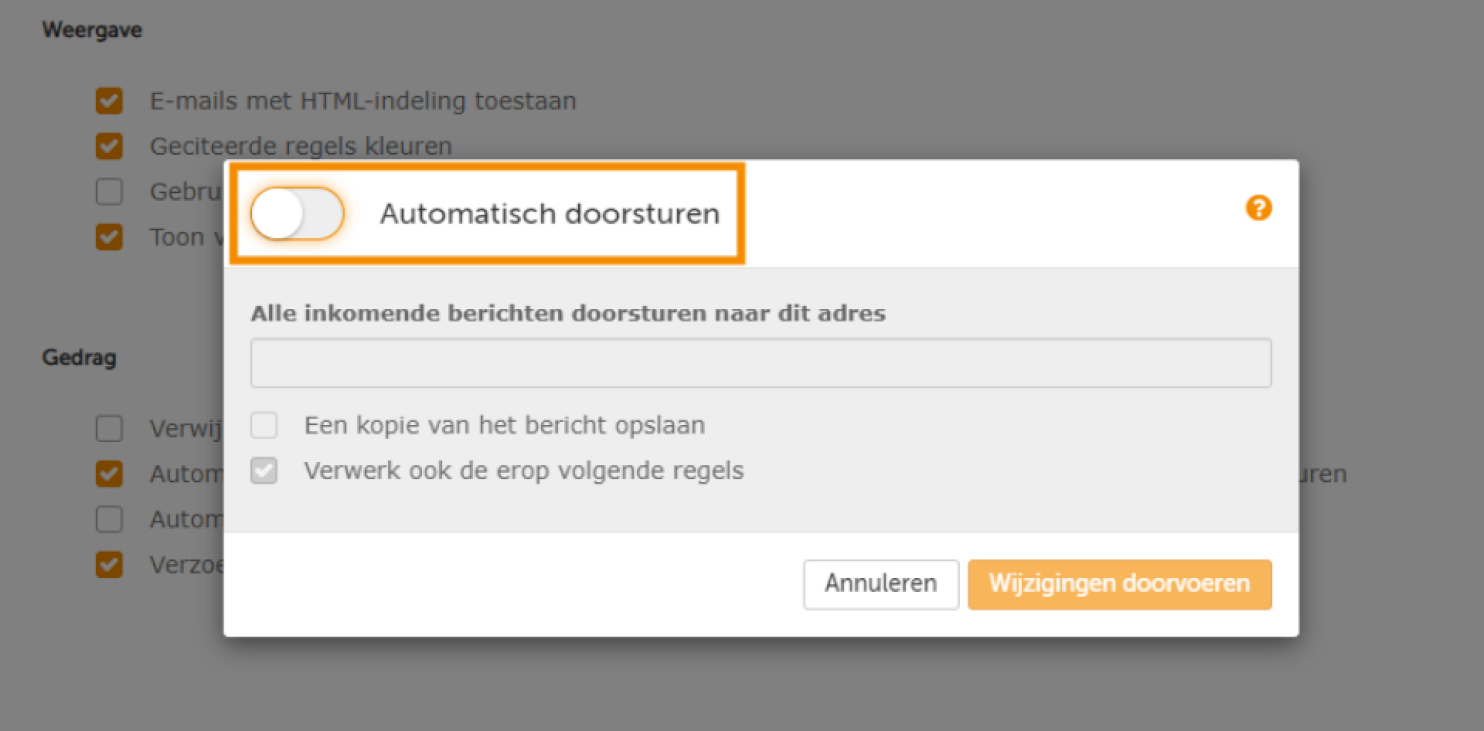Check the second 'Autom...' checkbox under Gedrag

(108, 519)
